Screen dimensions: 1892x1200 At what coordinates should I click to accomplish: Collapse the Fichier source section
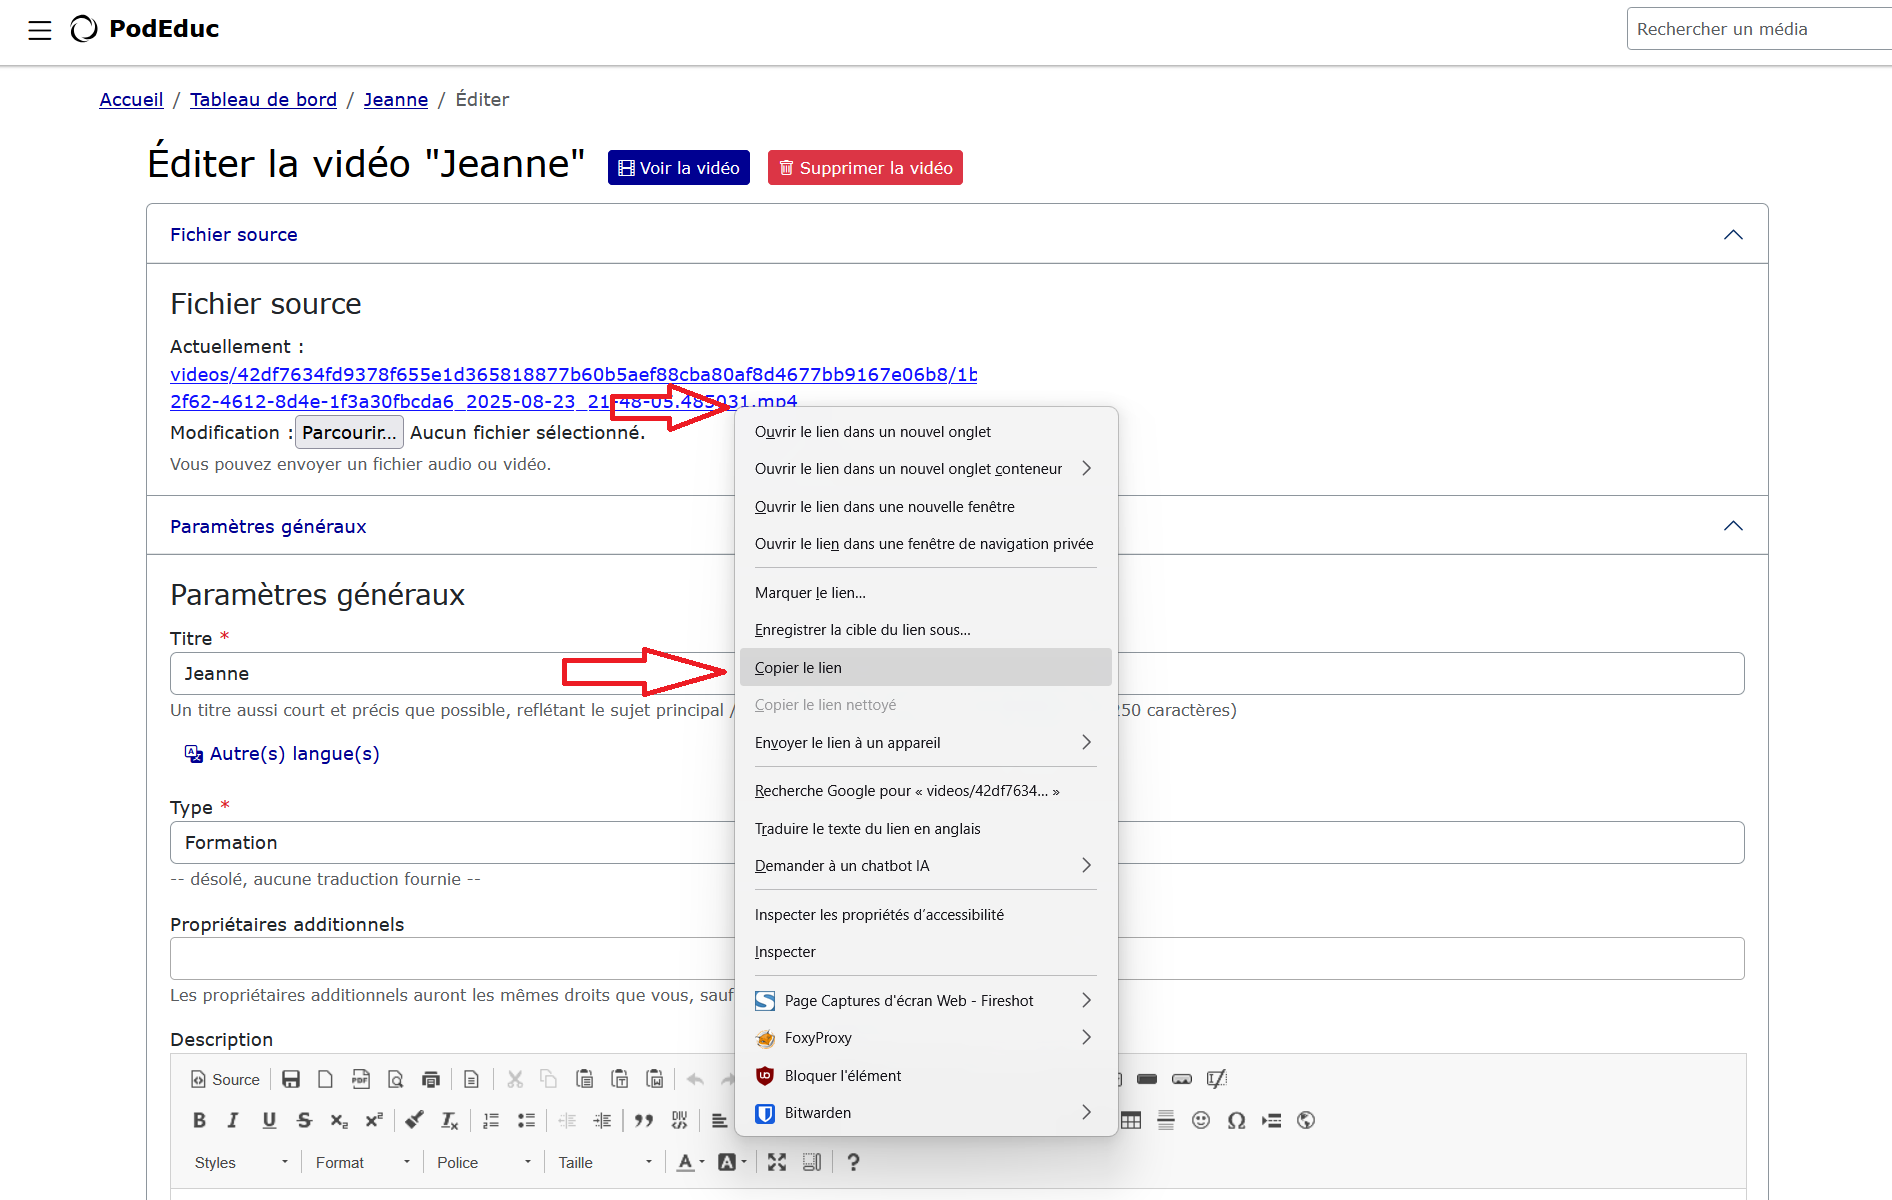1733,235
